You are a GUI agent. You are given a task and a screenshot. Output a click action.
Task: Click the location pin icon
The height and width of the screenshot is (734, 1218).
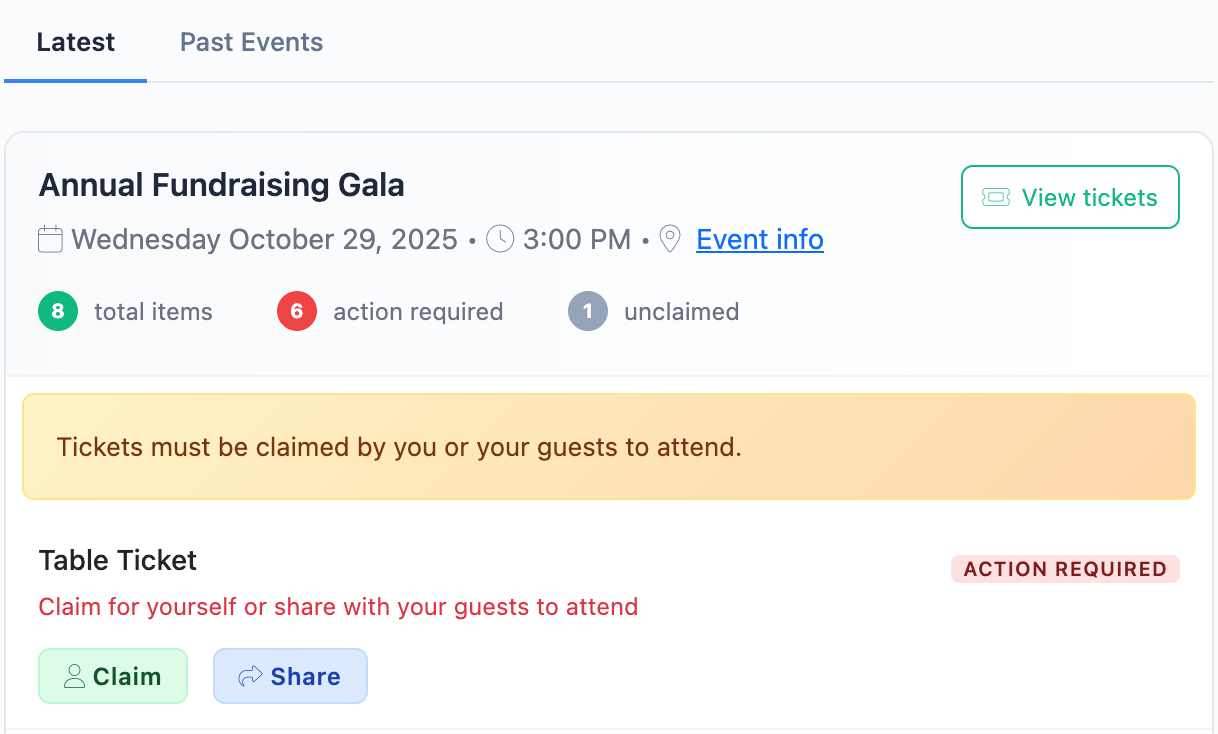pos(670,240)
